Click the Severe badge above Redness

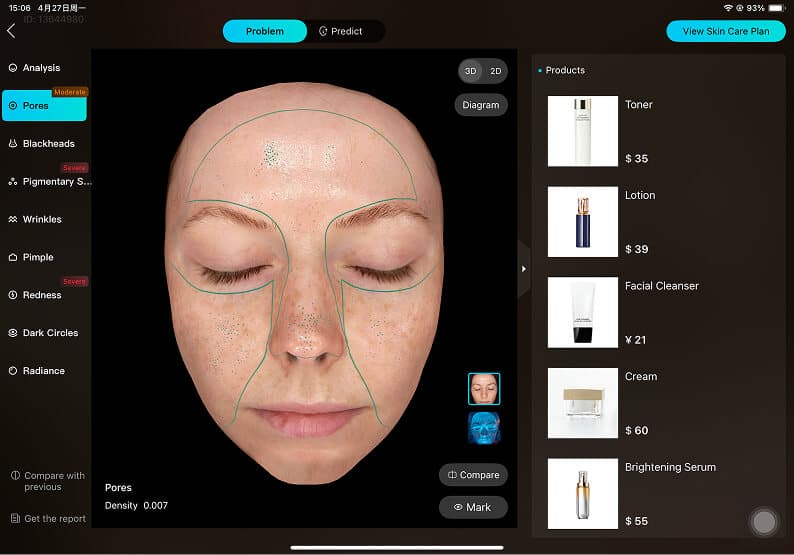(x=74, y=282)
